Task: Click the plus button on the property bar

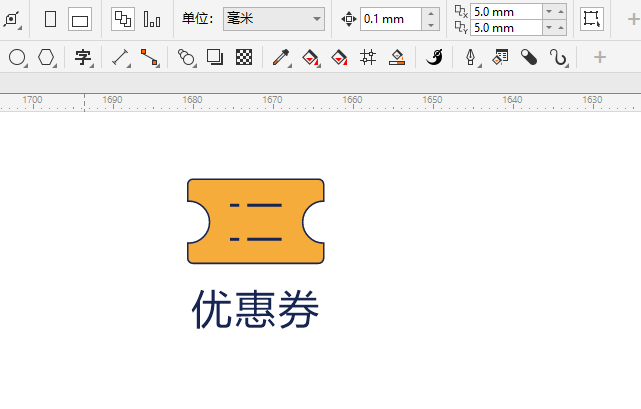Action: [634, 19]
